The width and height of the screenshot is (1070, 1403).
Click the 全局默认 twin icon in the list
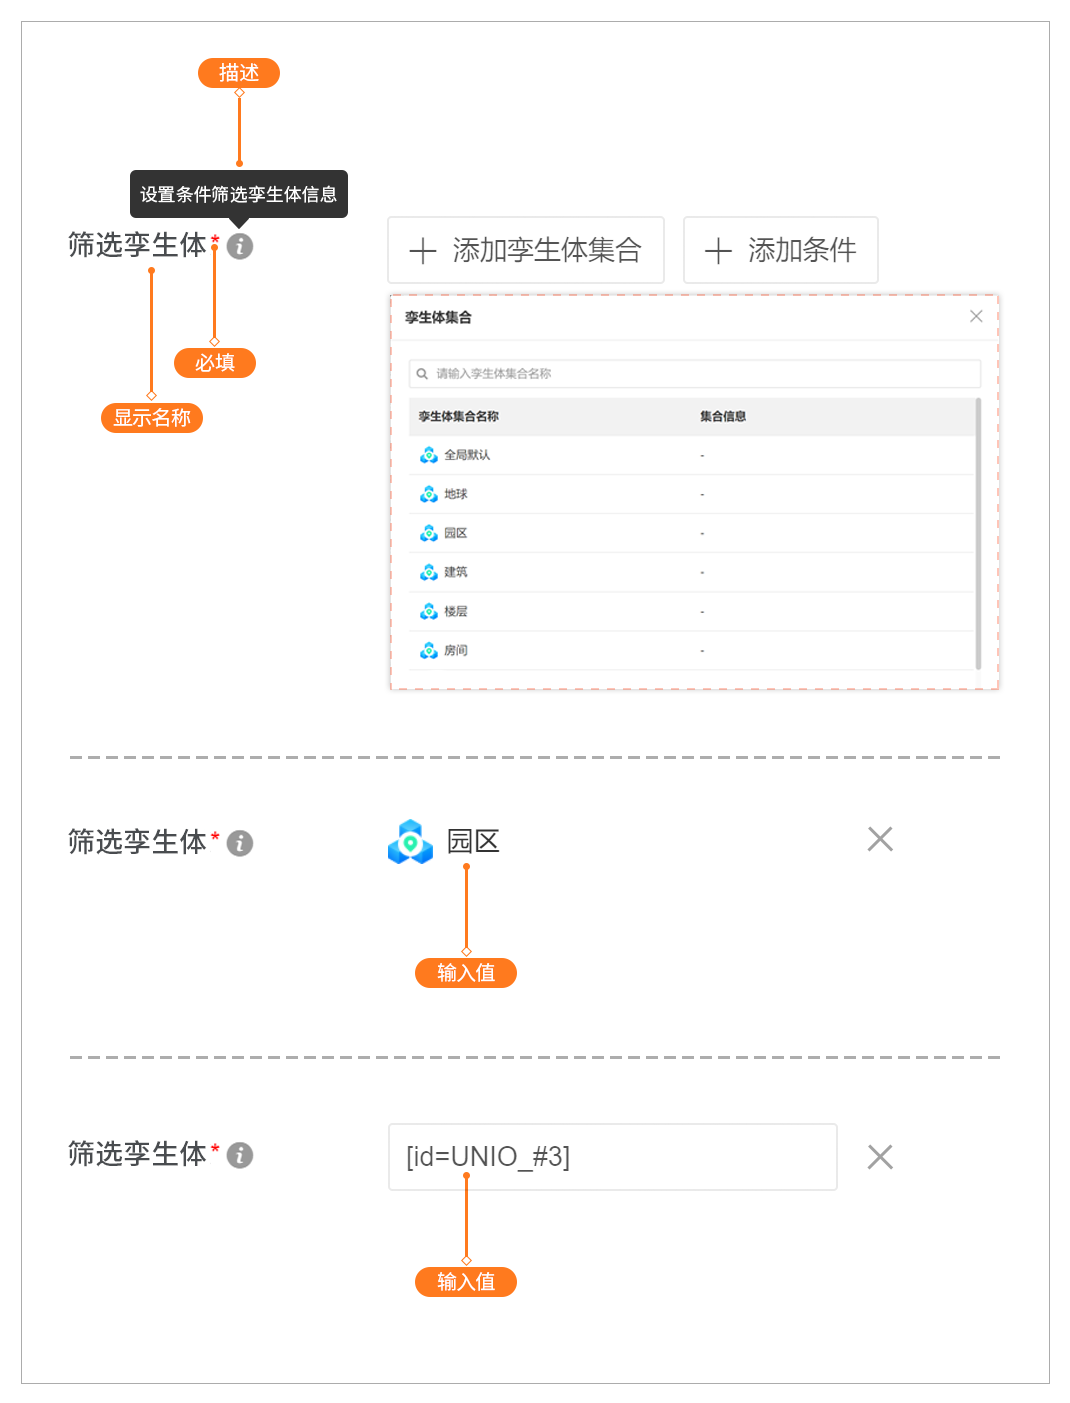click(x=429, y=455)
